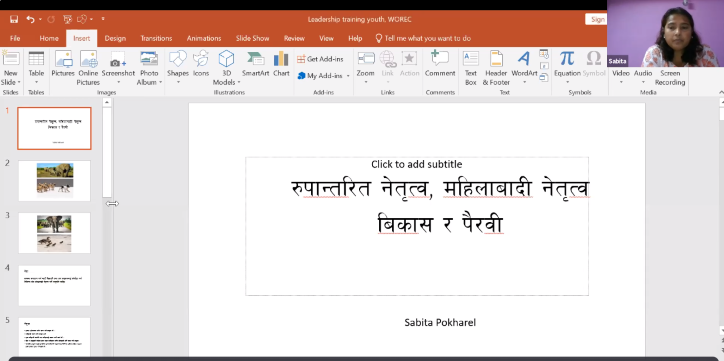Click the Tell me what you want to do box
724x361 pixels.
423,38
